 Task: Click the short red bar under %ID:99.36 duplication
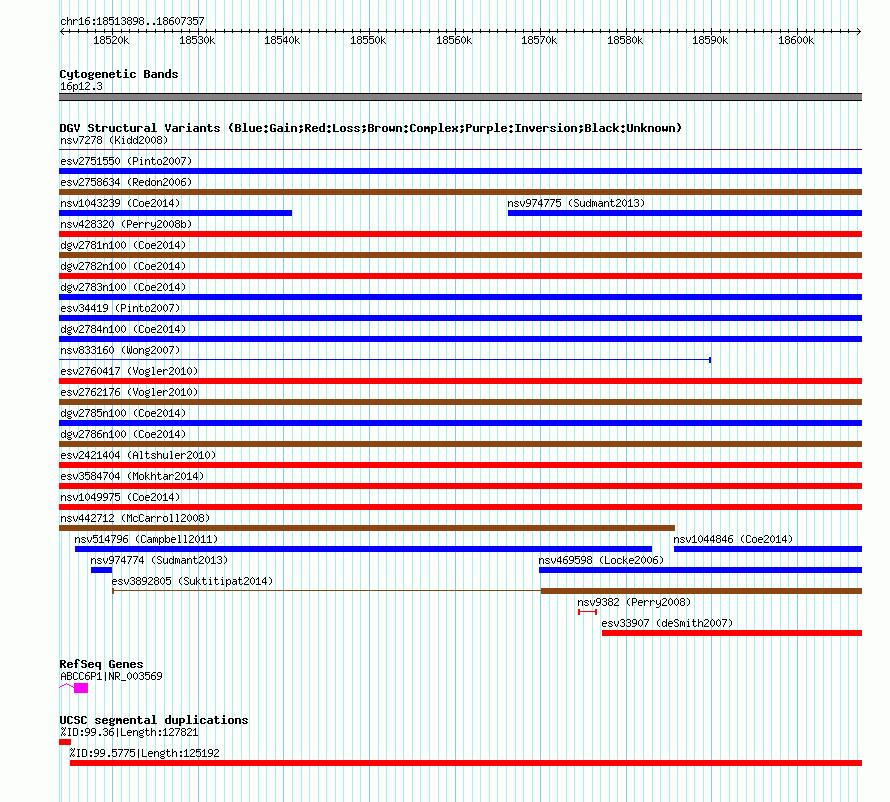pos(65,742)
